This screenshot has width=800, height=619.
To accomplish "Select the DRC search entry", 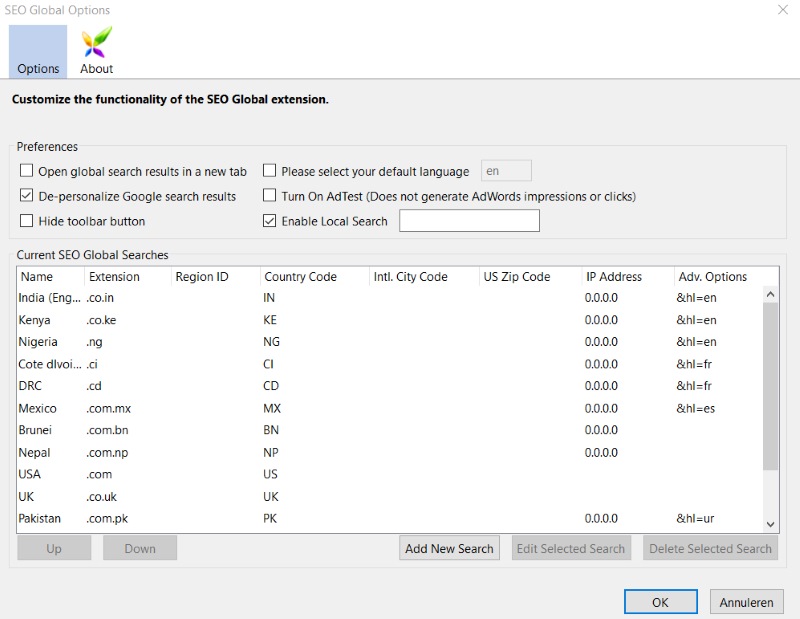I will click(390, 386).
